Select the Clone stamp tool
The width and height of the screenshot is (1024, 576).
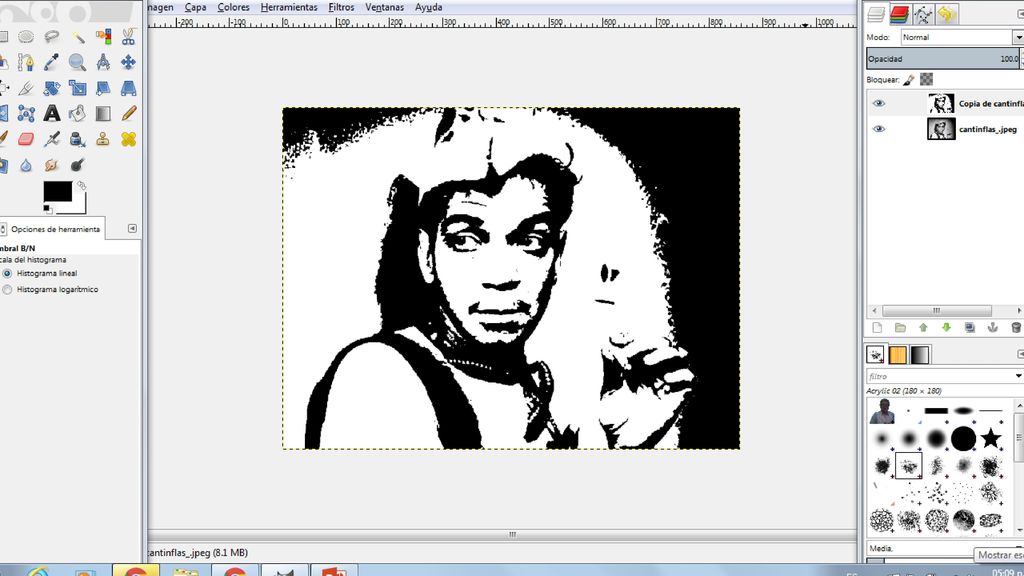pyautogui.click(x=103, y=139)
